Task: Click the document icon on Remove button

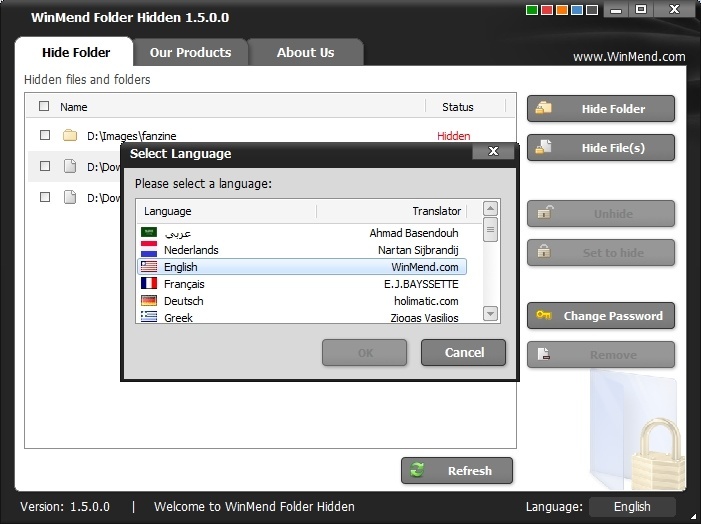Action: [544, 354]
